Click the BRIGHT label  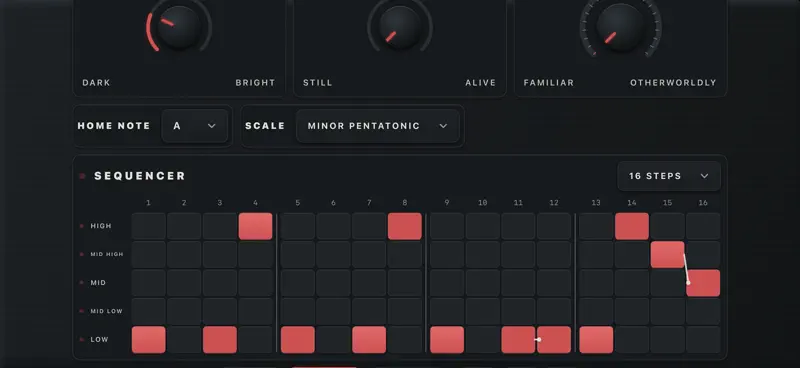click(255, 83)
